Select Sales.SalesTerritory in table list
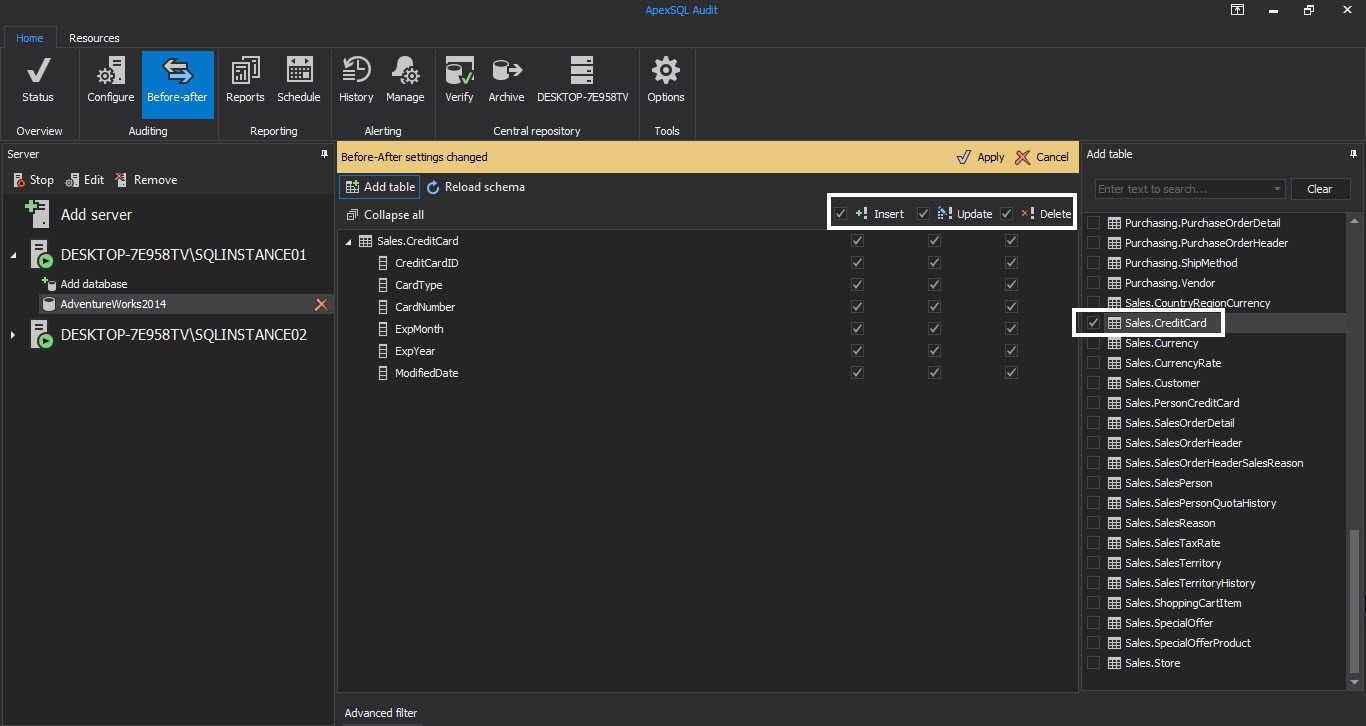This screenshot has width=1366, height=726. point(1173,563)
